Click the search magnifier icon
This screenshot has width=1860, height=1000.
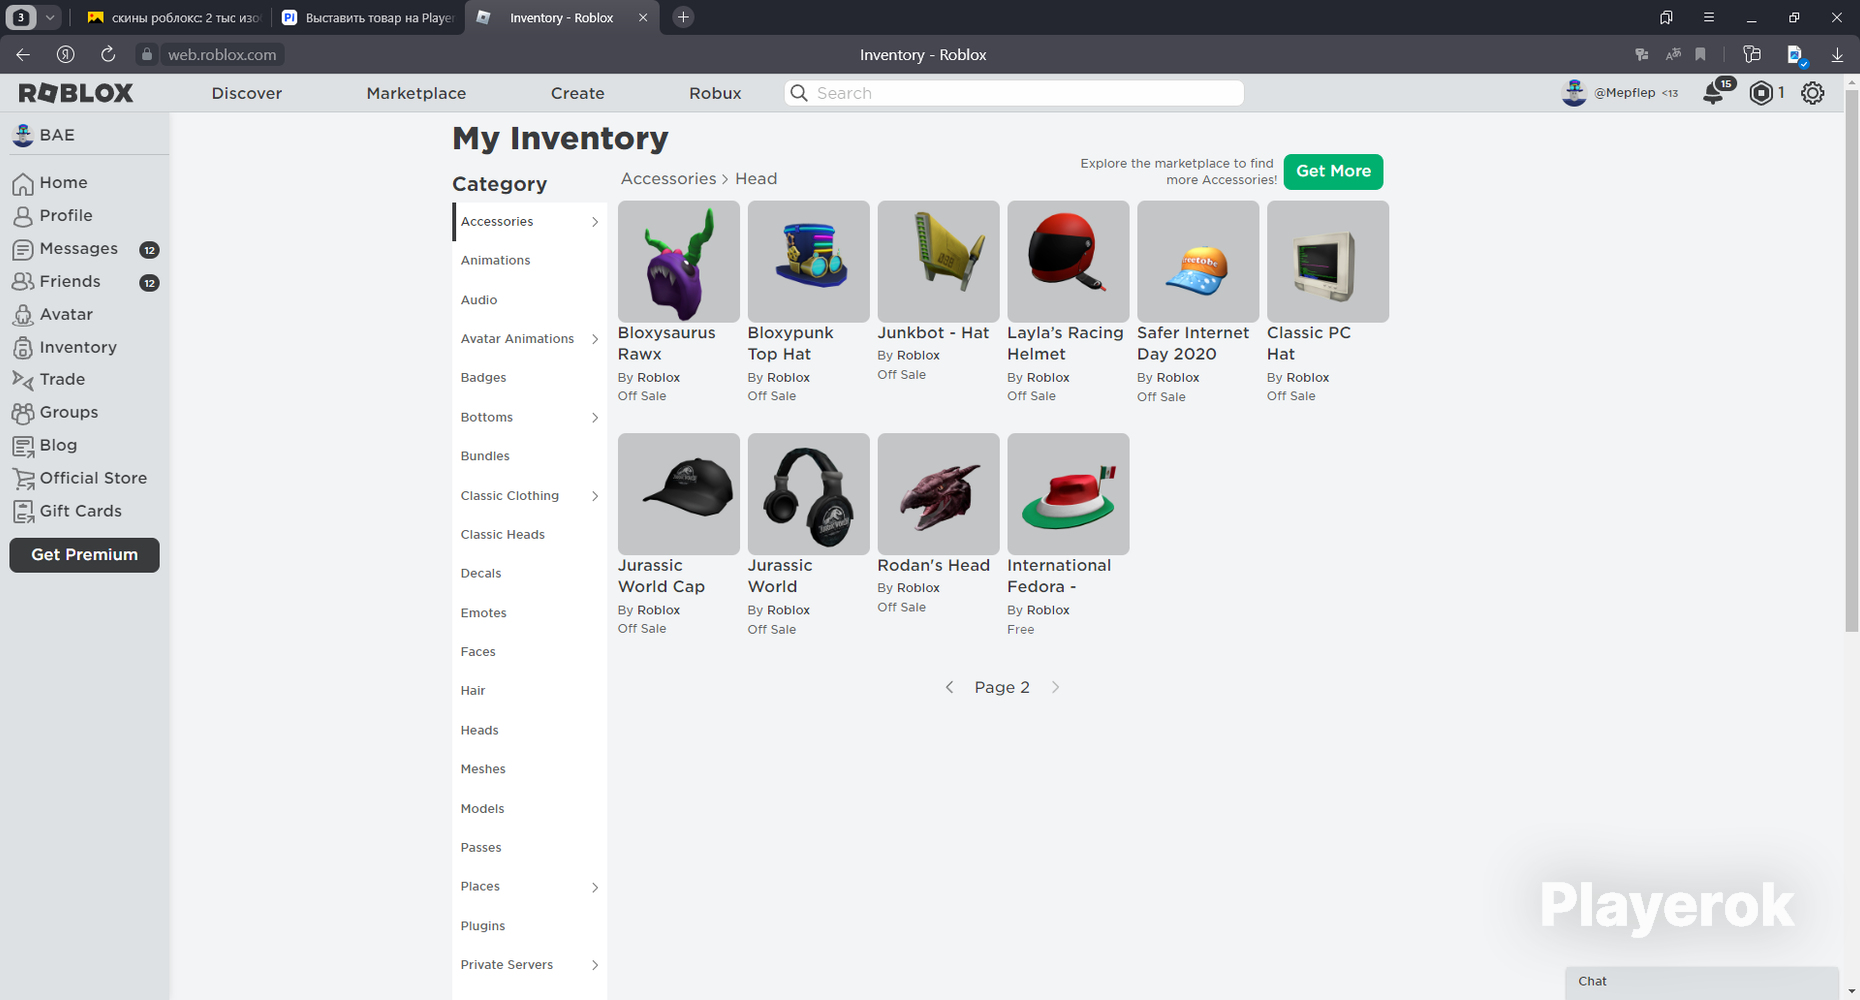(799, 93)
